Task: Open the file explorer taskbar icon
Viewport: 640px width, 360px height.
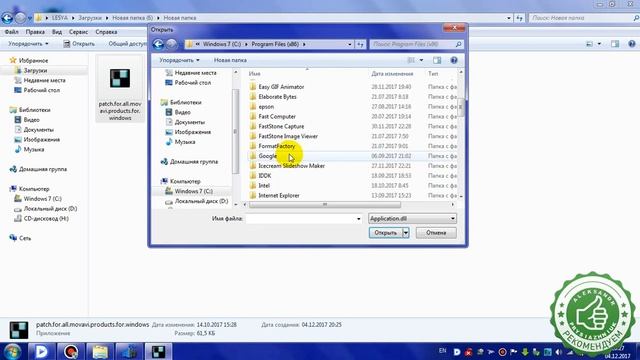Action: click(x=100, y=351)
